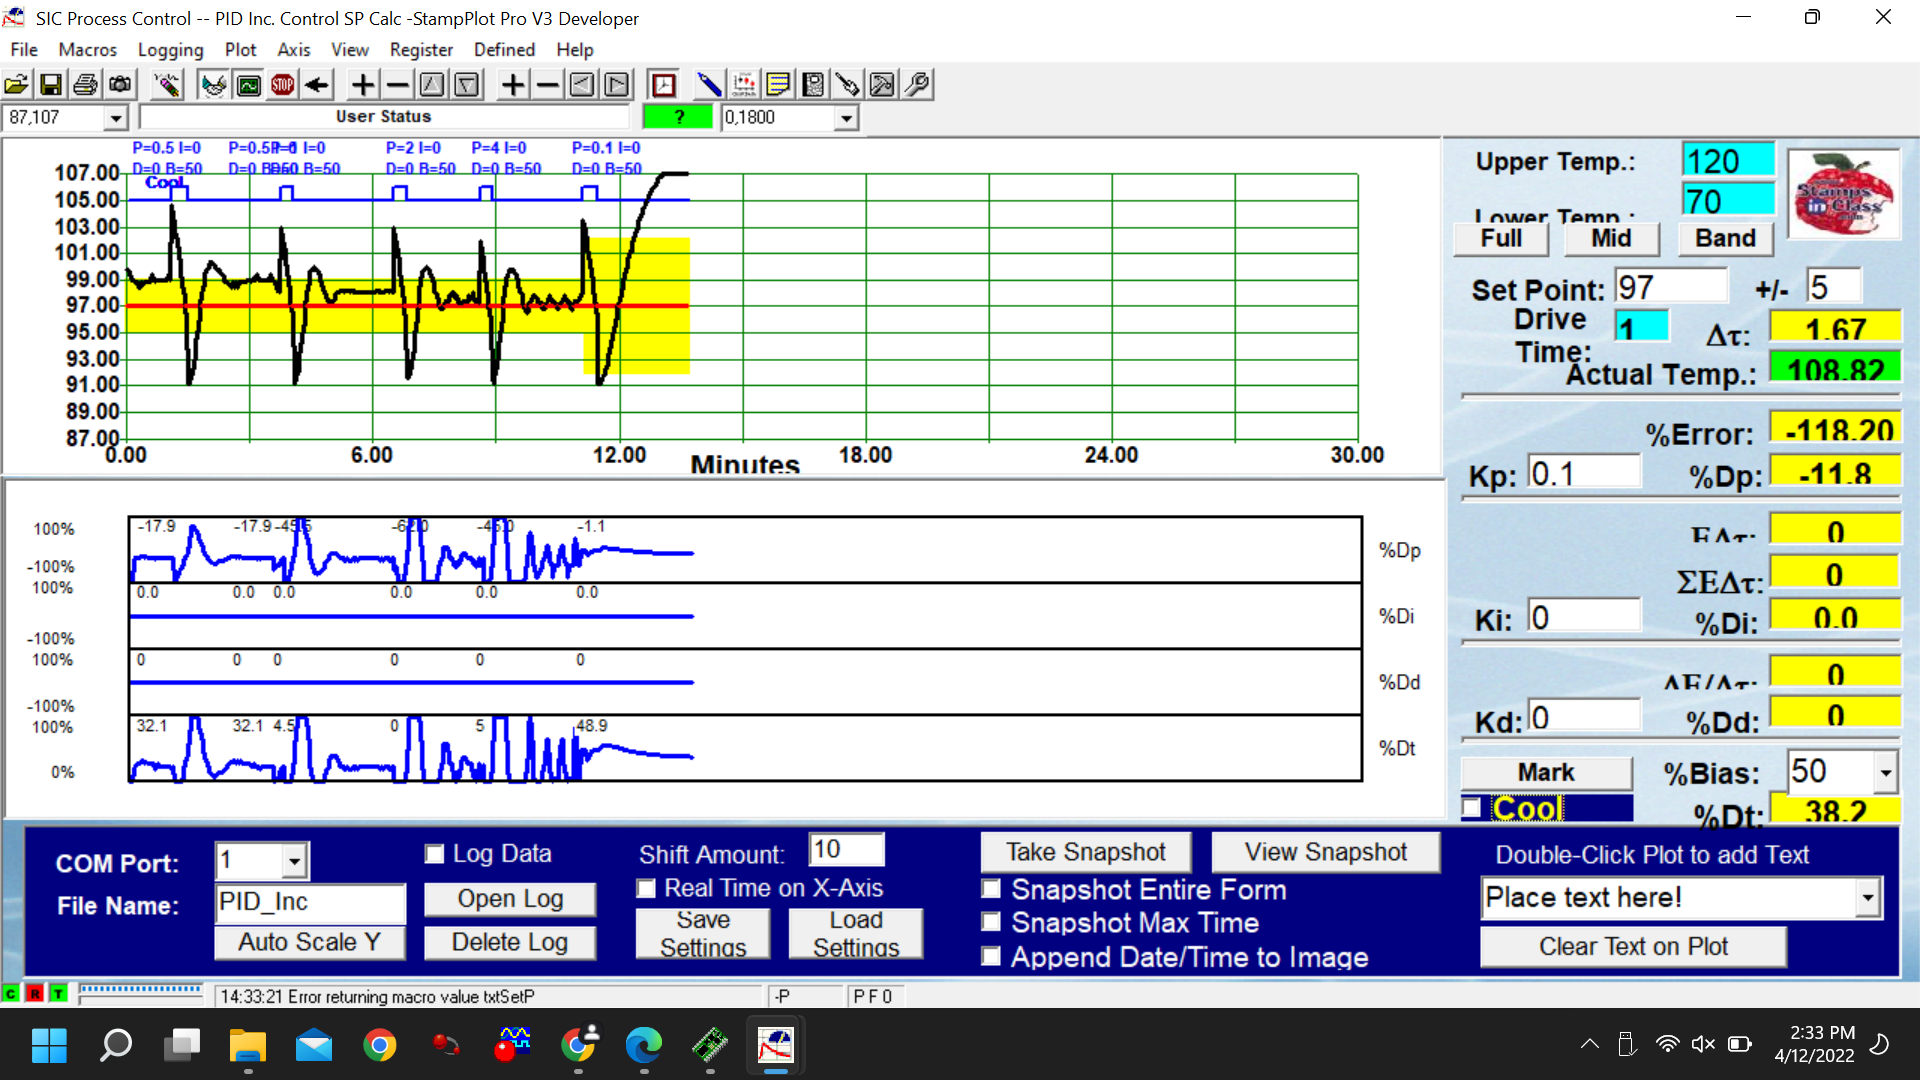Click the hammer tools icon
Image resolution: width=1920 pixels, height=1080 pixels.
(x=882, y=85)
